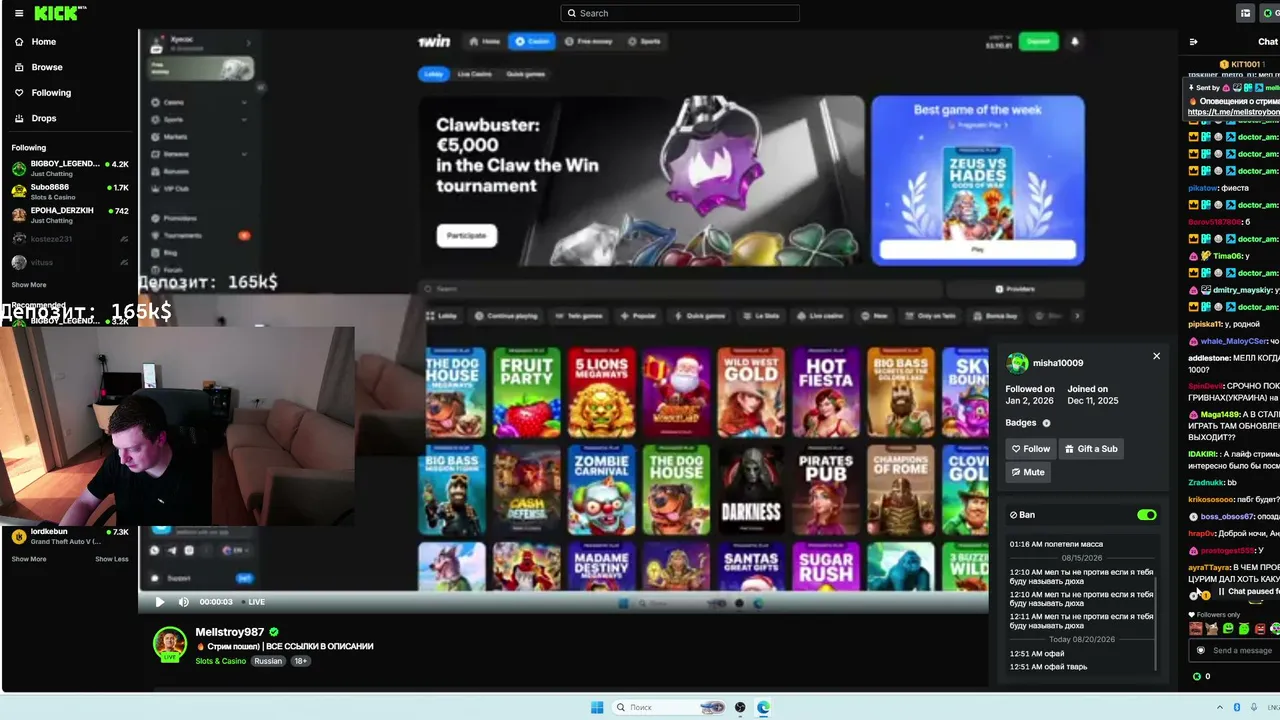Image resolution: width=1280 pixels, height=720 pixels.
Task: Open Mellstroy987 channel avatar
Action: pos(170,644)
